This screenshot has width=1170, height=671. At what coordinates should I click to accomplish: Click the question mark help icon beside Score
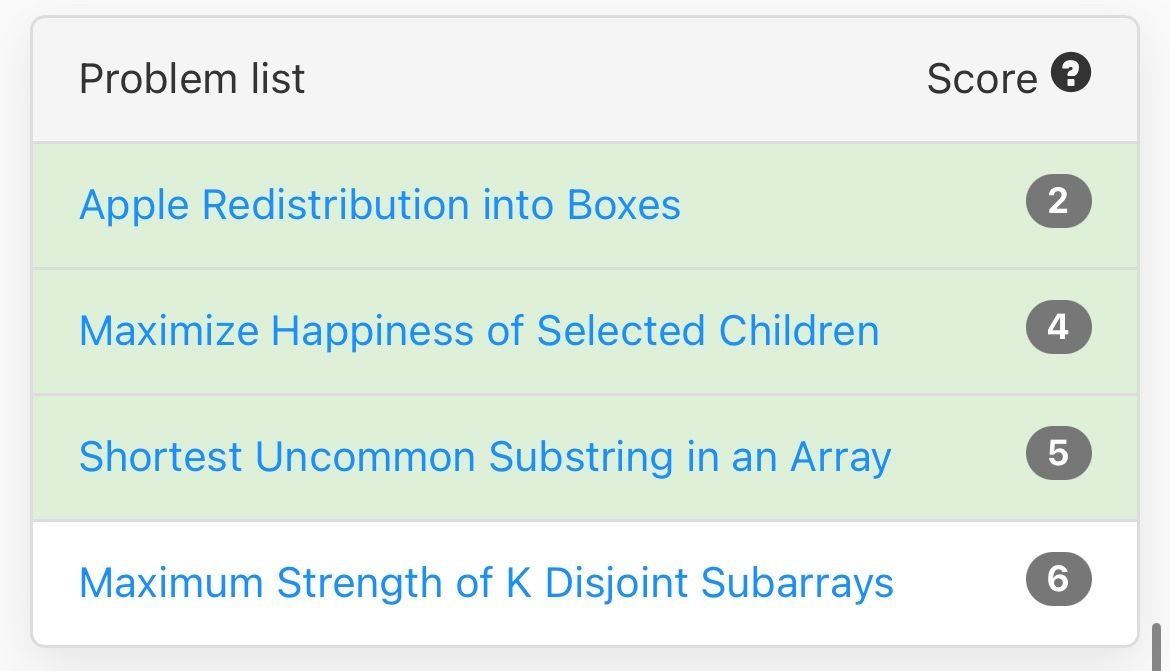1071,72
